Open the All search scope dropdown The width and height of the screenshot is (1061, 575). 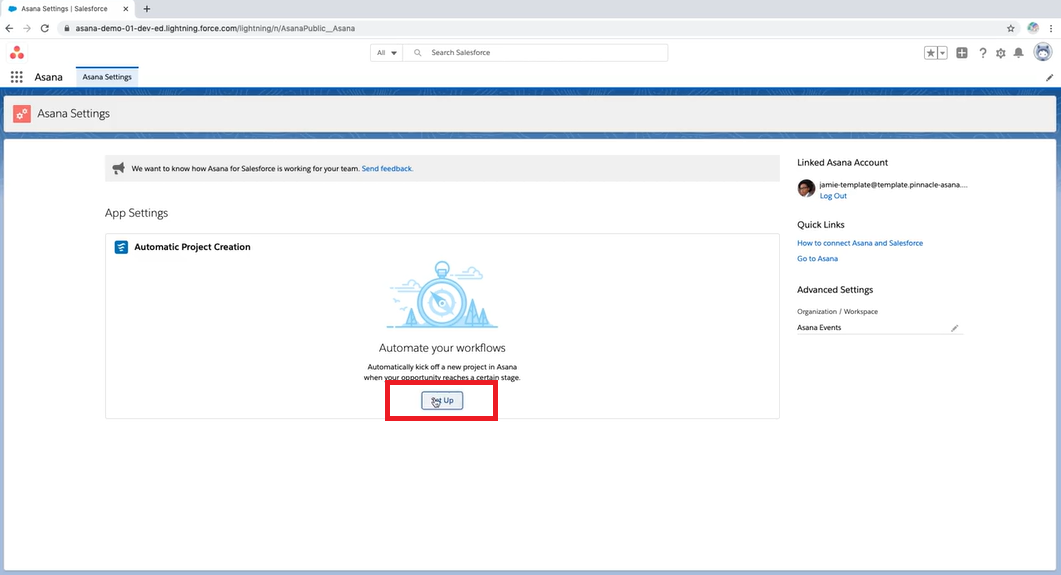click(386, 53)
